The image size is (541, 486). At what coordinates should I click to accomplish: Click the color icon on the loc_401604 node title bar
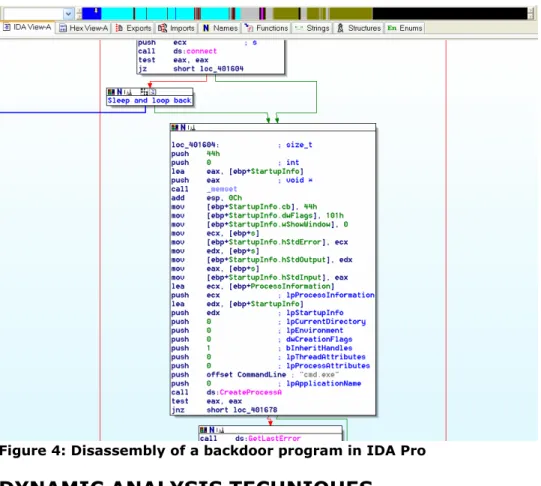(175, 128)
